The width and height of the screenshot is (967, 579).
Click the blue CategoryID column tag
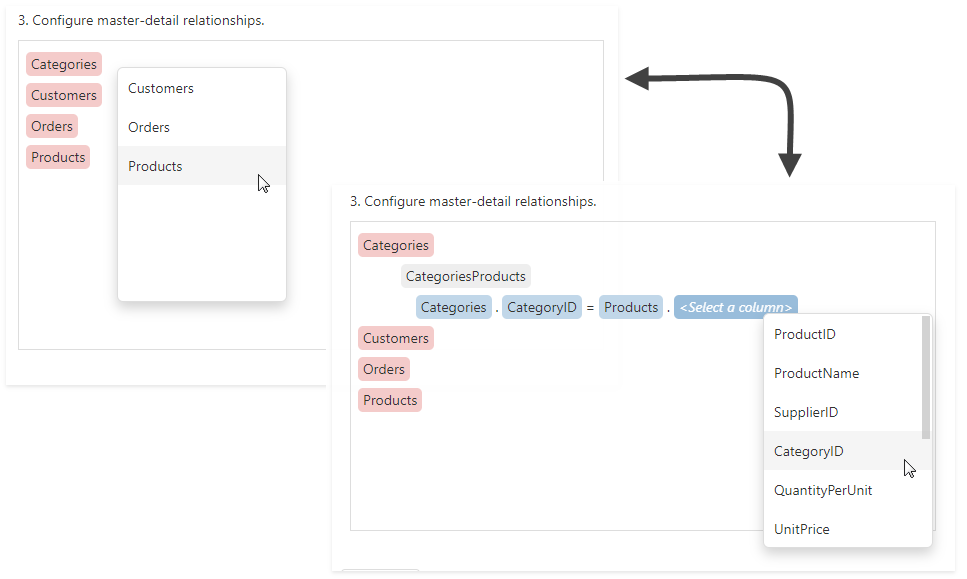(x=540, y=307)
